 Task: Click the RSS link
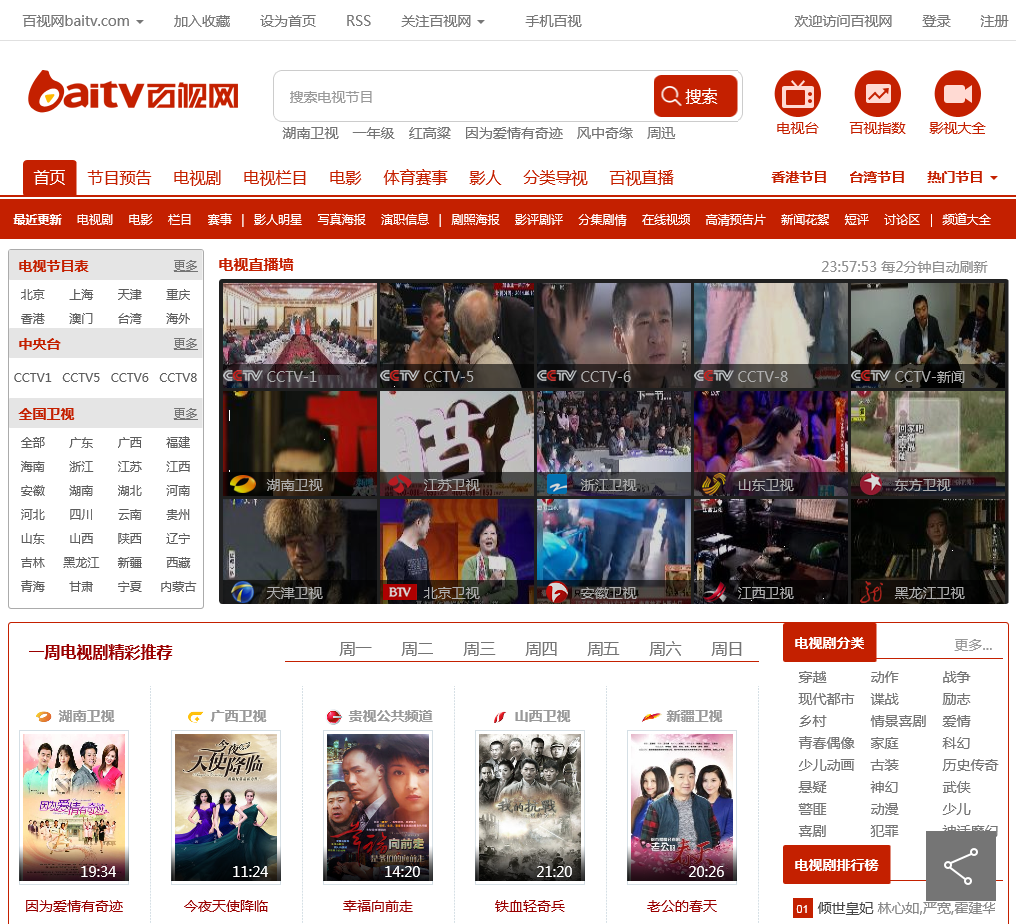[x=358, y=21]
